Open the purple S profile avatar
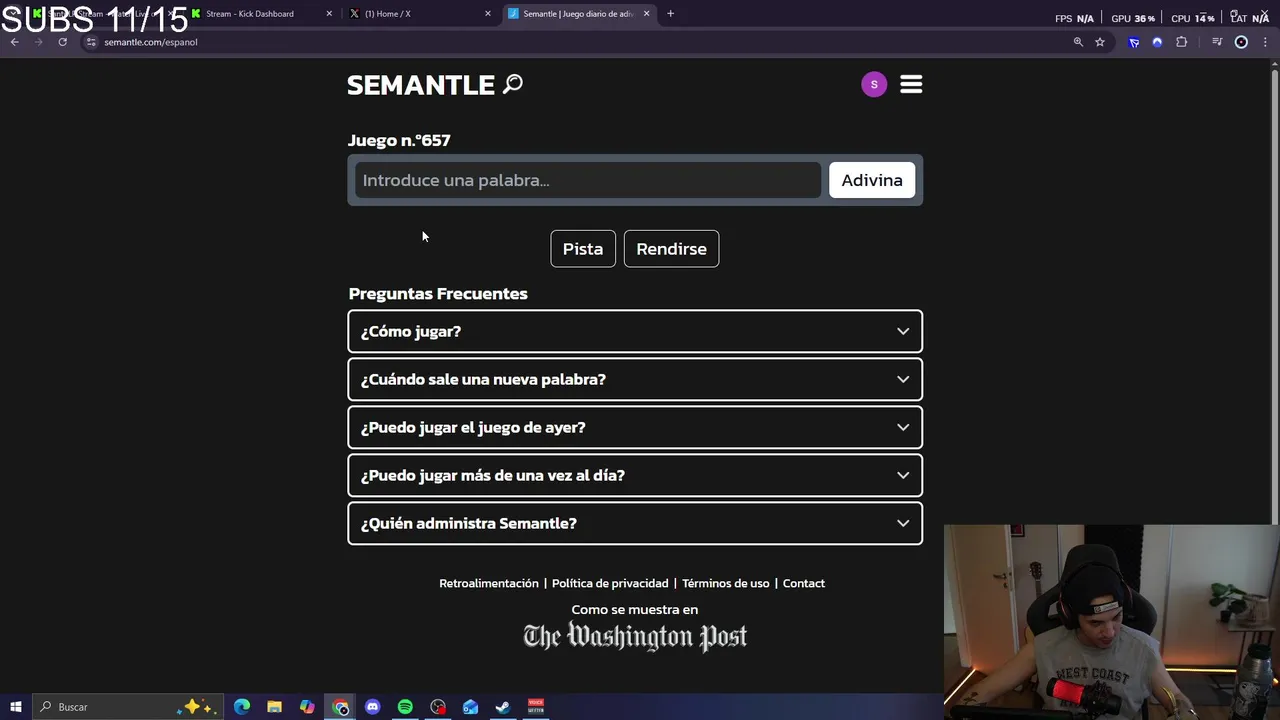This screenshot has width=1280, height=720. click(x=874, y=85)
